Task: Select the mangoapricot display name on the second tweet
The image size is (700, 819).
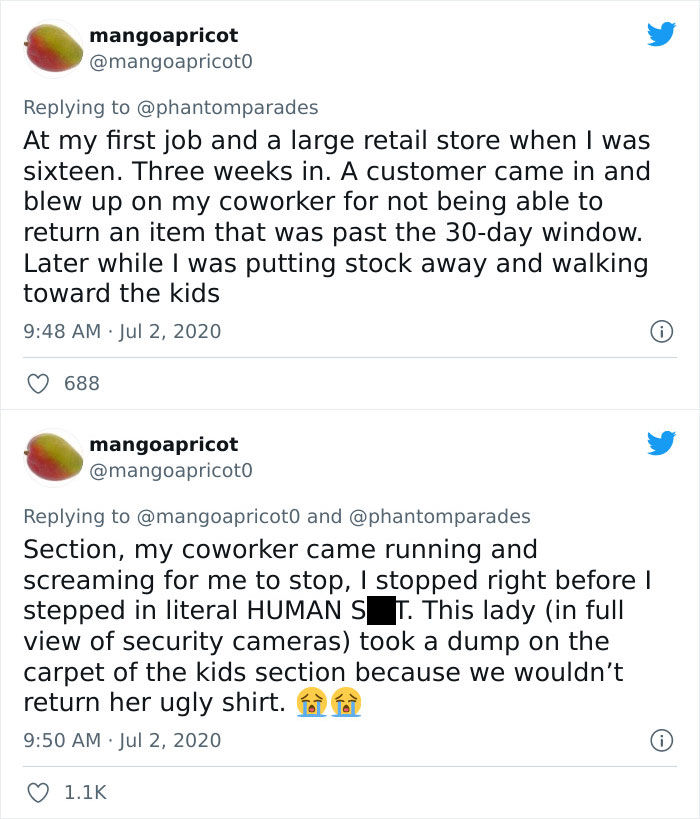Action: [x=166, y=444]
